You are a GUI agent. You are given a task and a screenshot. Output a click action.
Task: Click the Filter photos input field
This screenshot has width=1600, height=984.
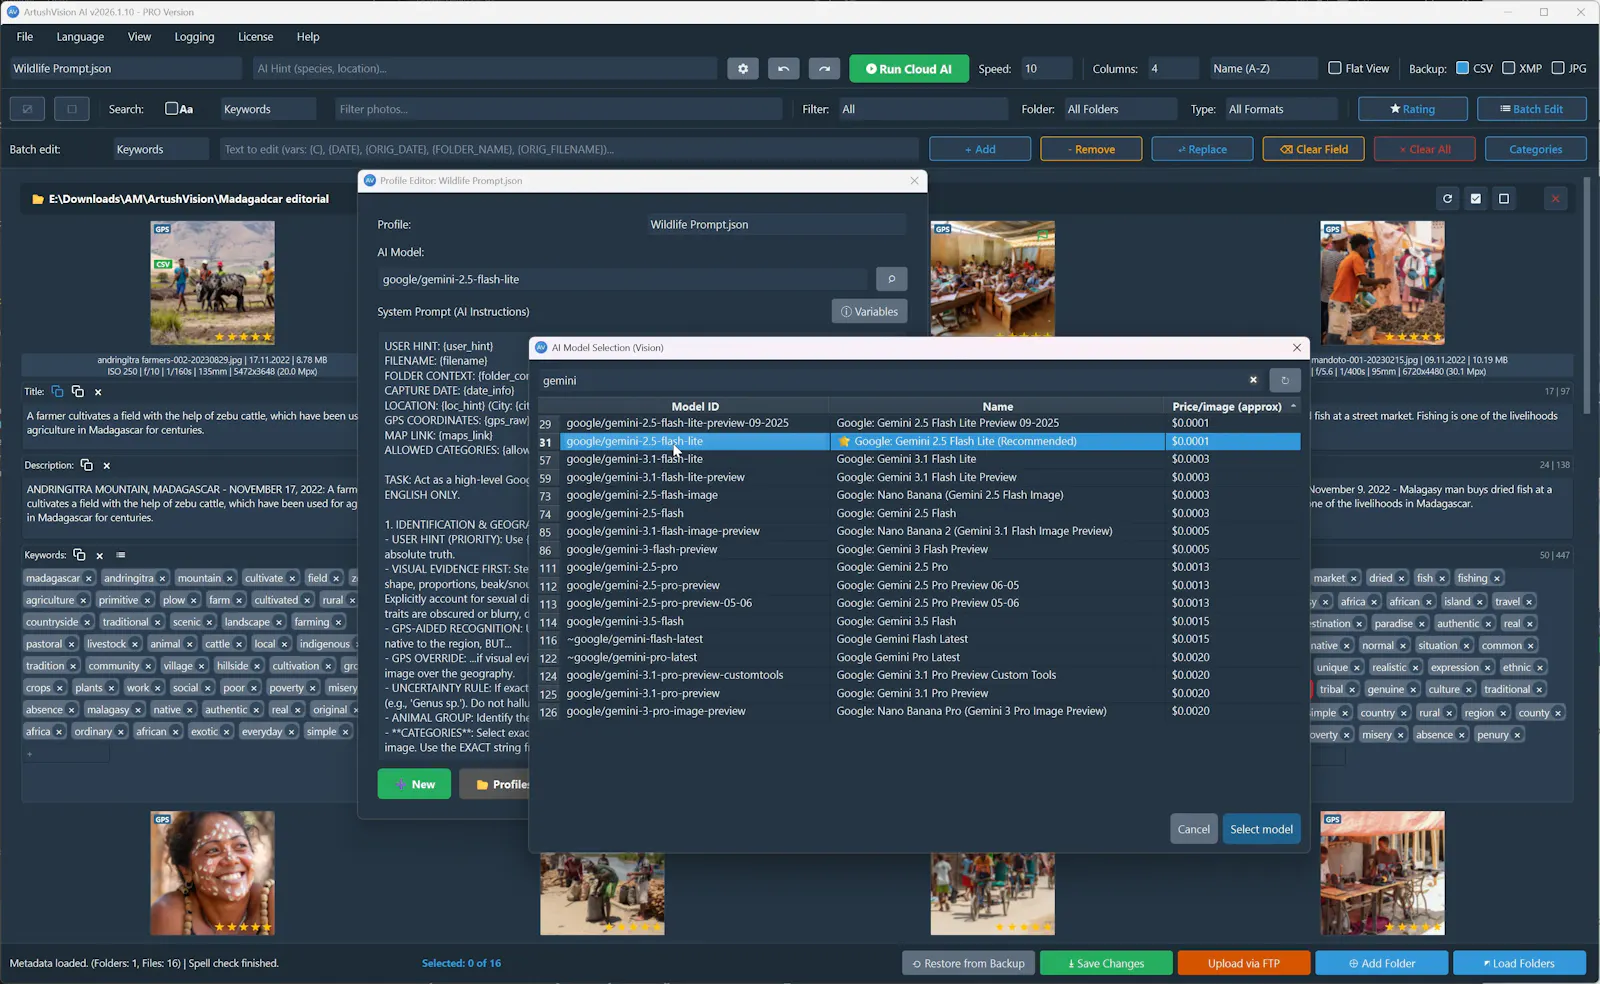click(x=558, y=109)
